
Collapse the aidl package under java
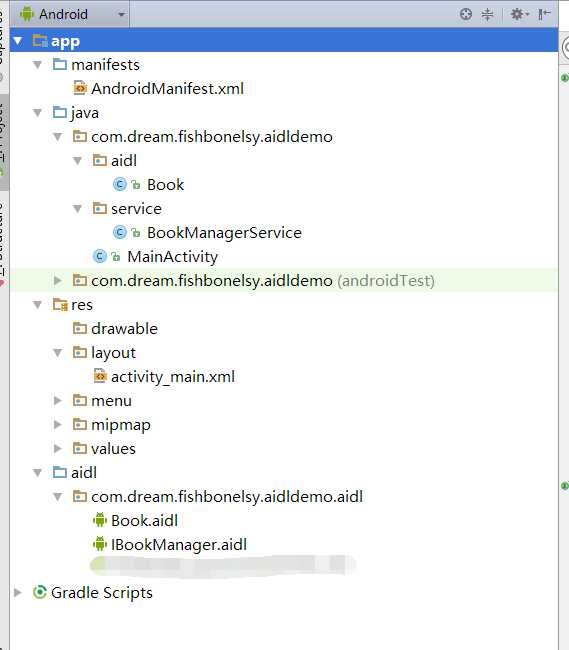tap(77, 161)
